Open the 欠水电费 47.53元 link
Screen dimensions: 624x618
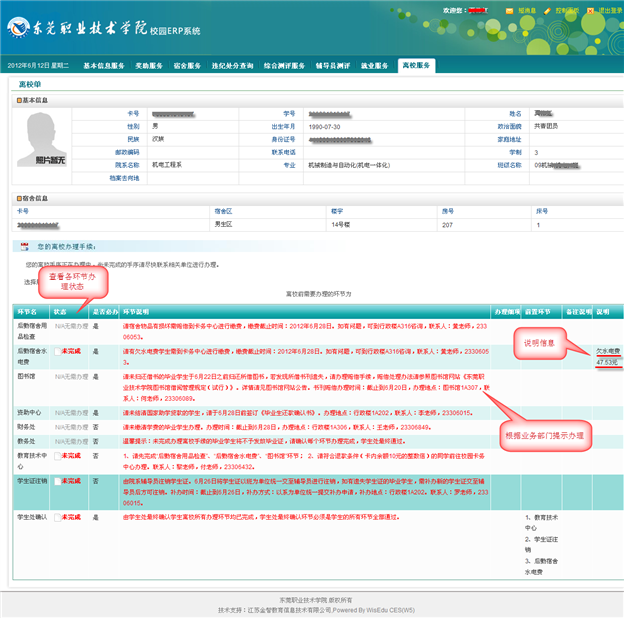coord(607,356)
